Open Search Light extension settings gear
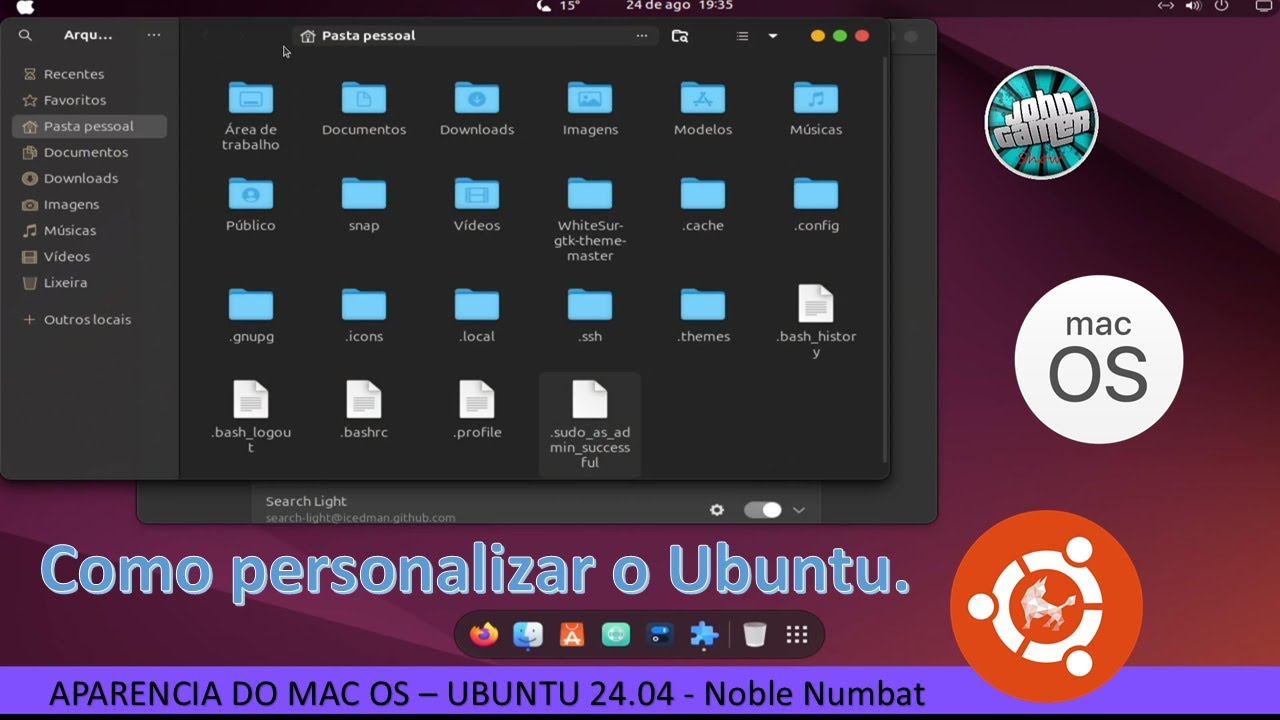The image size is (1280, 720). (717, 510)
